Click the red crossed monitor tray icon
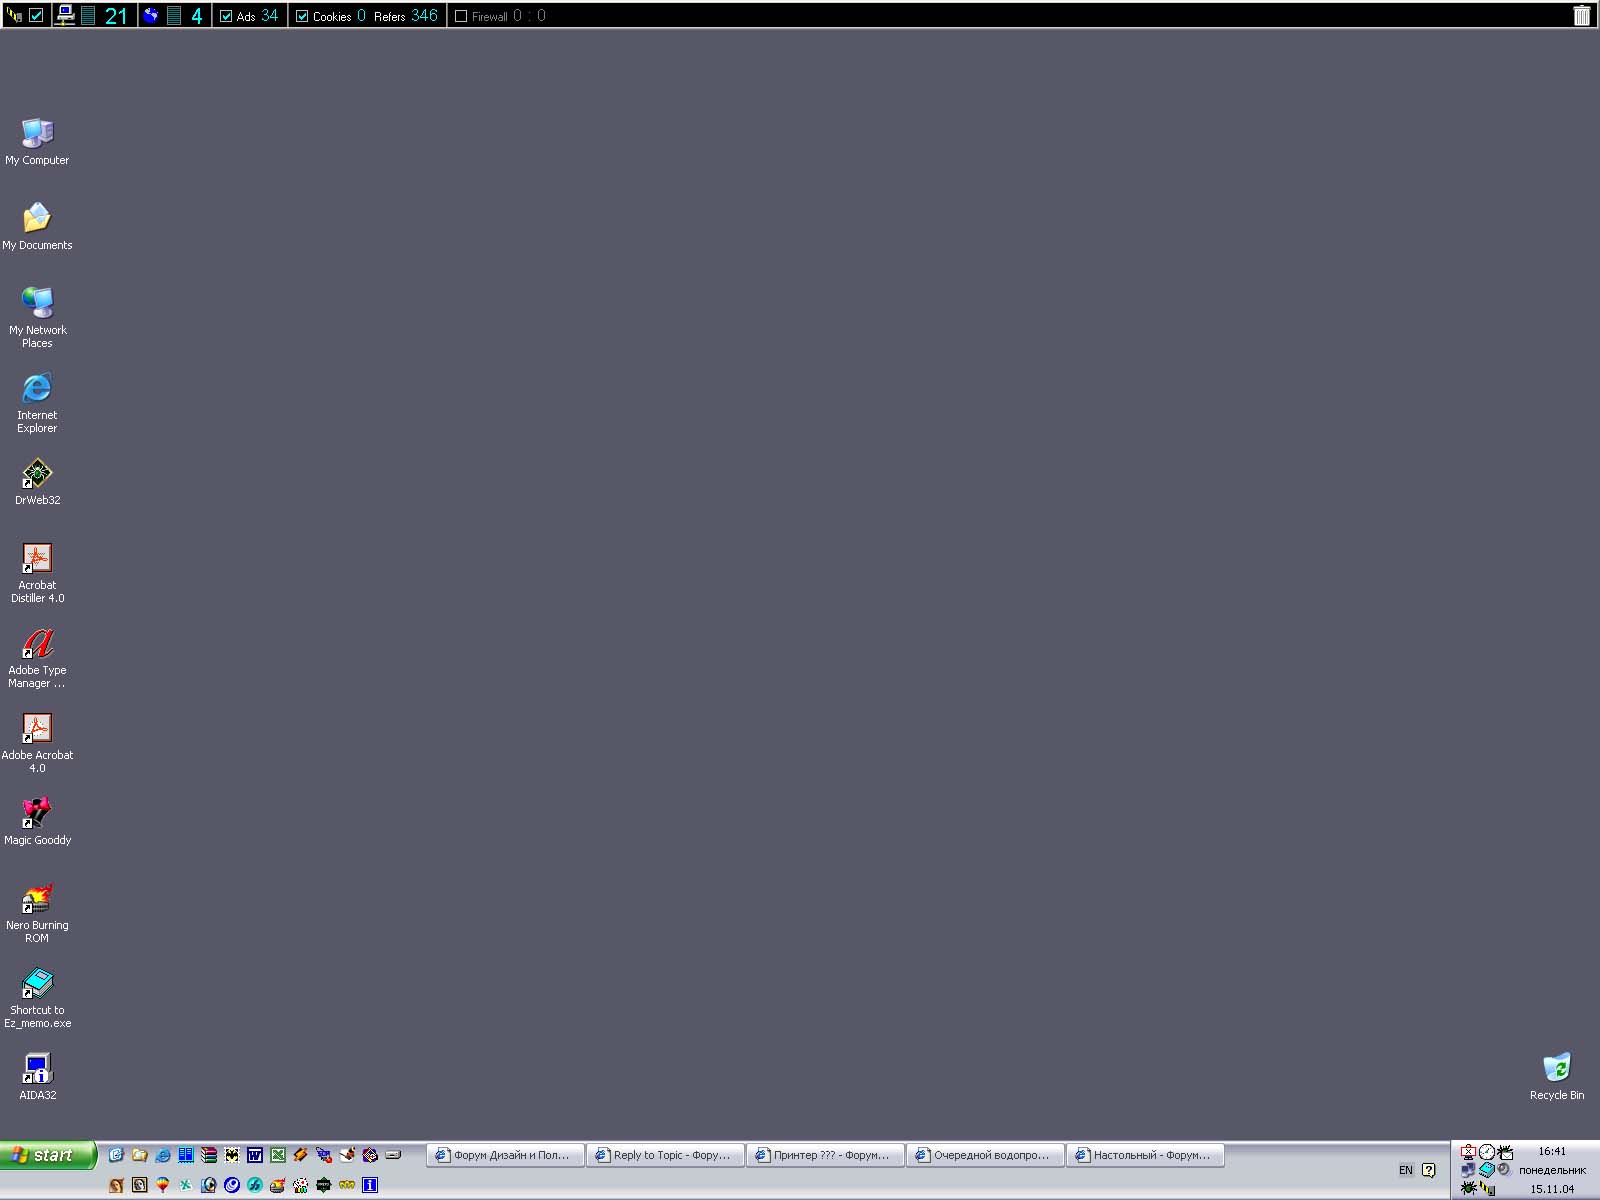Viewport: 1600px width, 1200px height. click(x=1468, y=1152)
